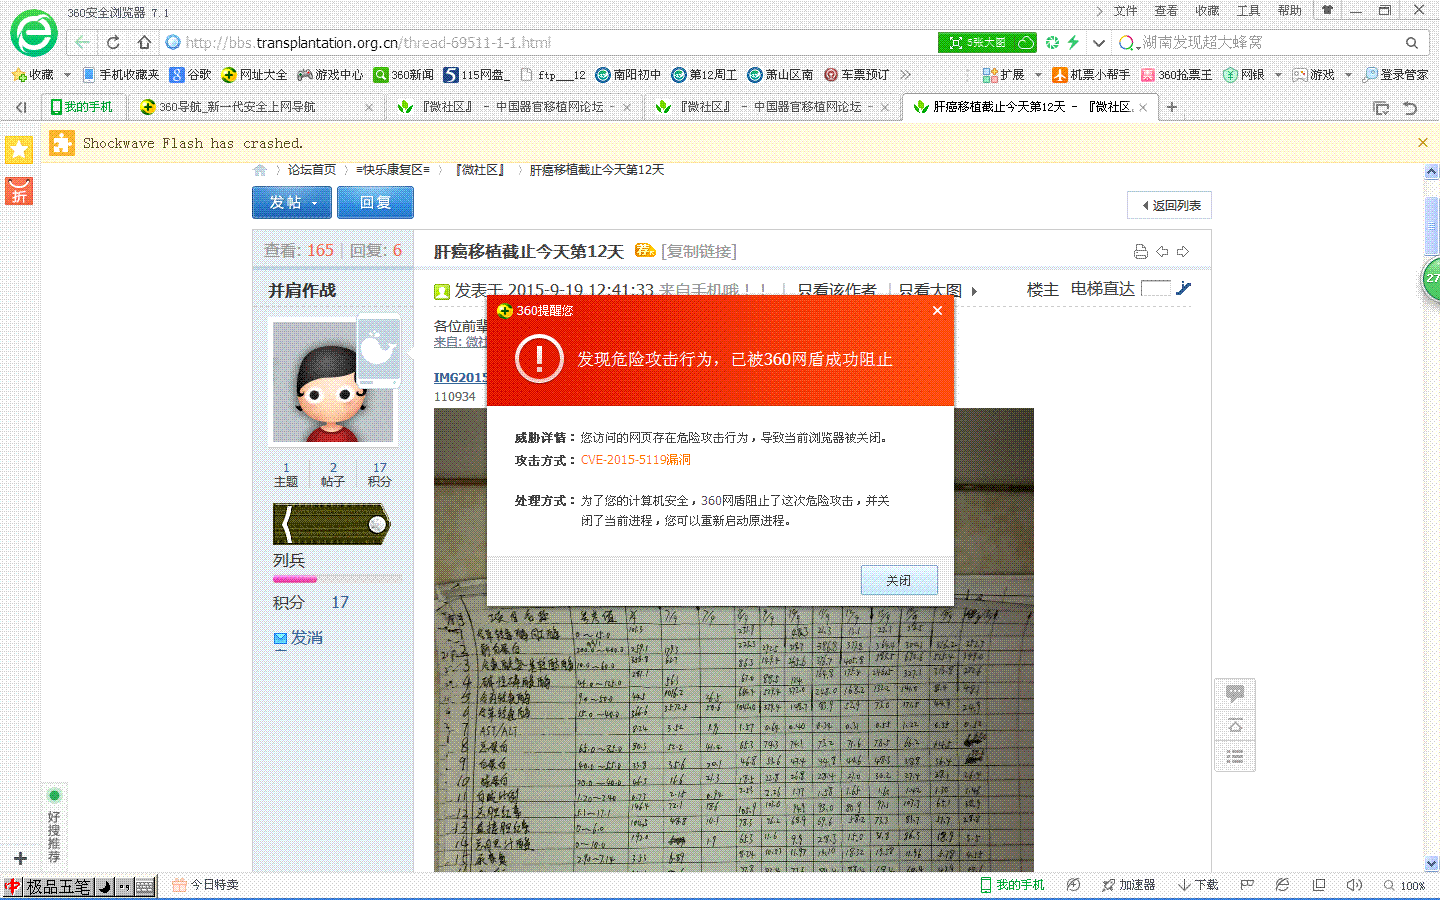Click the 关闭 button in dialog
The height and width of the screenshot is (900, 1440).
point(899,580)
